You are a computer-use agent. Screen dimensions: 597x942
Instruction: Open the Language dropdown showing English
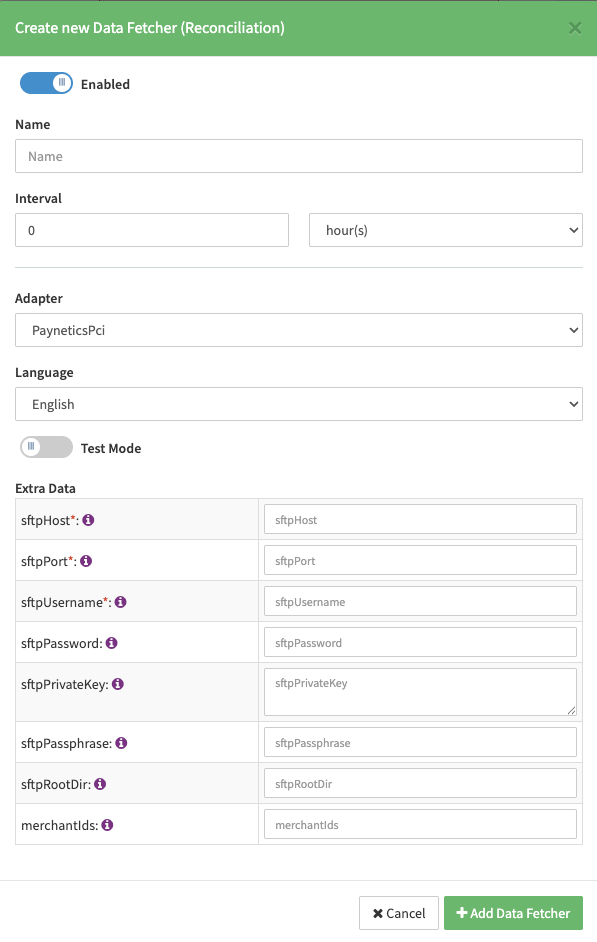298,404
